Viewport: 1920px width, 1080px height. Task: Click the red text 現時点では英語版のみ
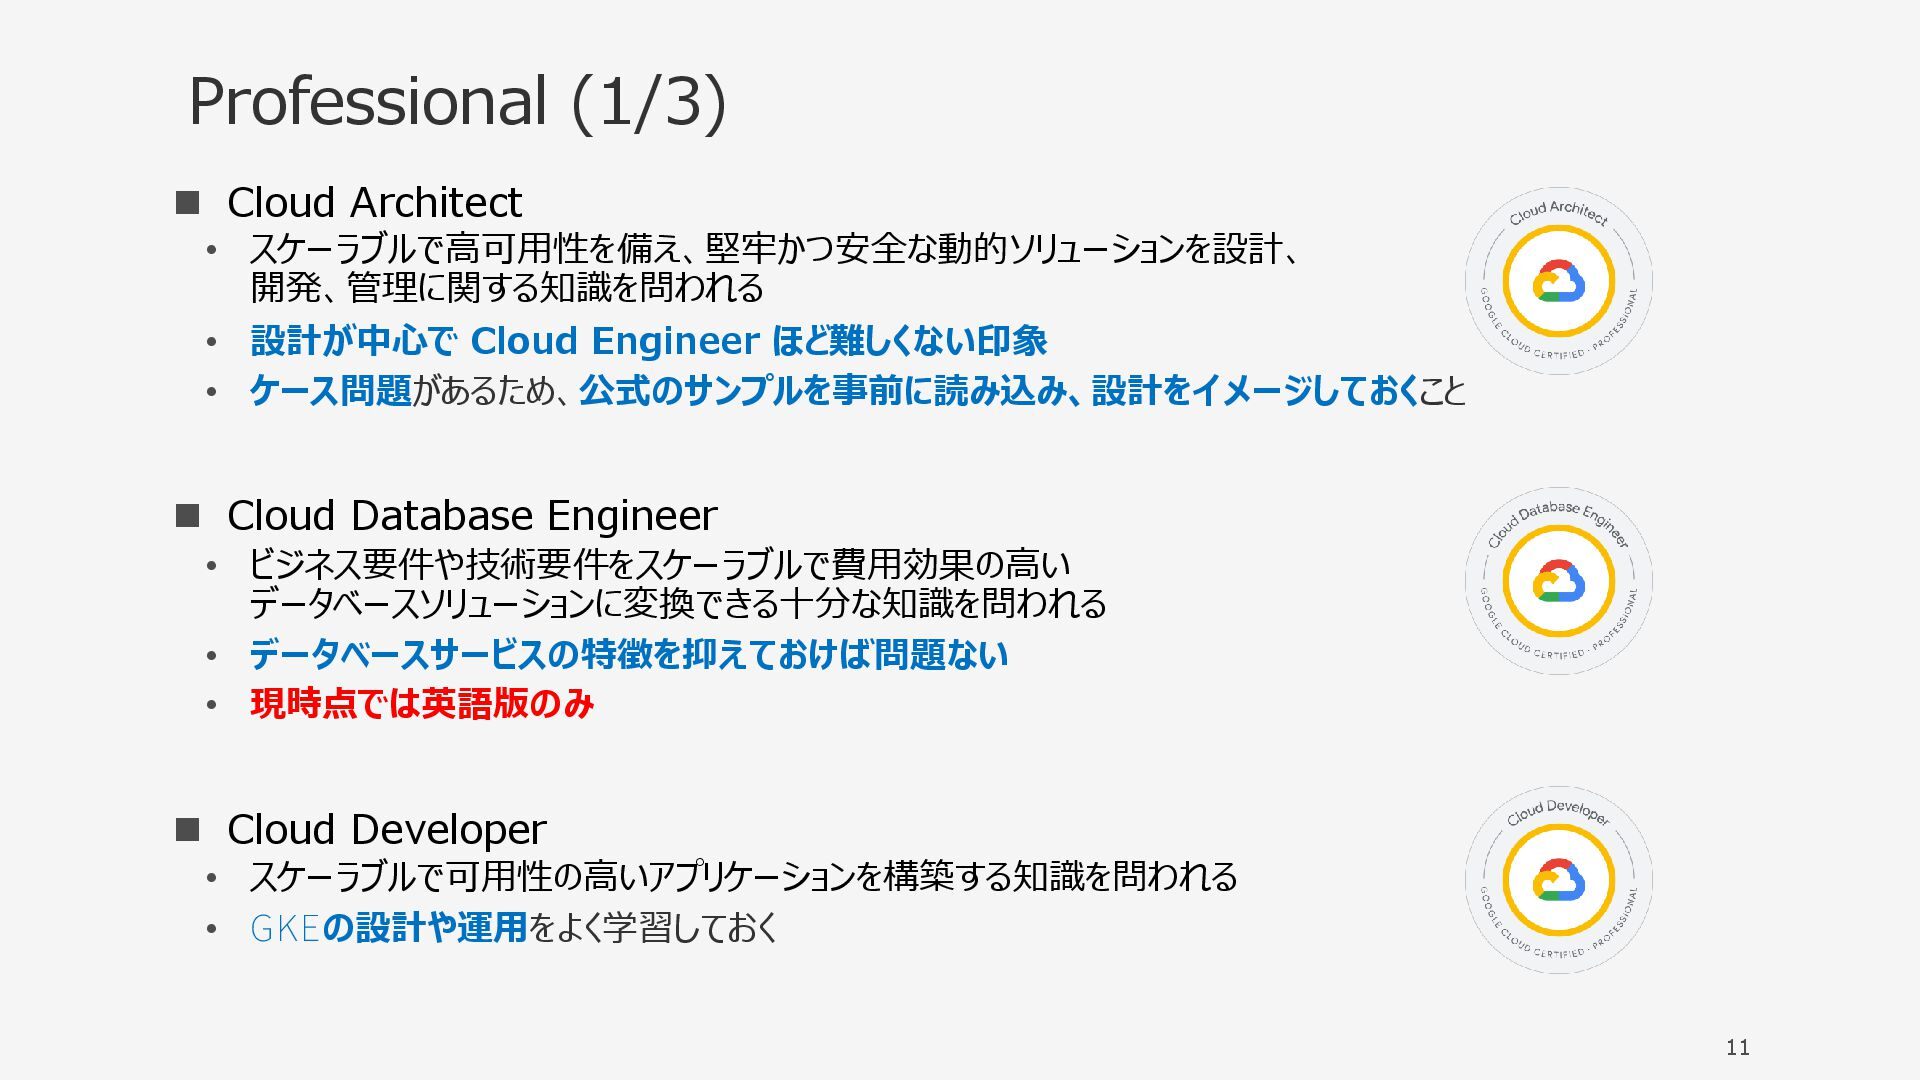point(422,704)
